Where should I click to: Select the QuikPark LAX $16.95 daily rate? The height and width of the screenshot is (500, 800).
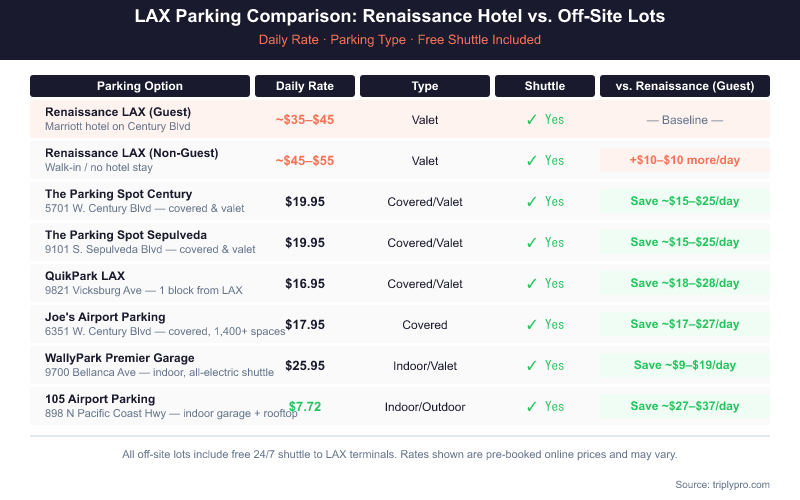(x=305, y=284)
